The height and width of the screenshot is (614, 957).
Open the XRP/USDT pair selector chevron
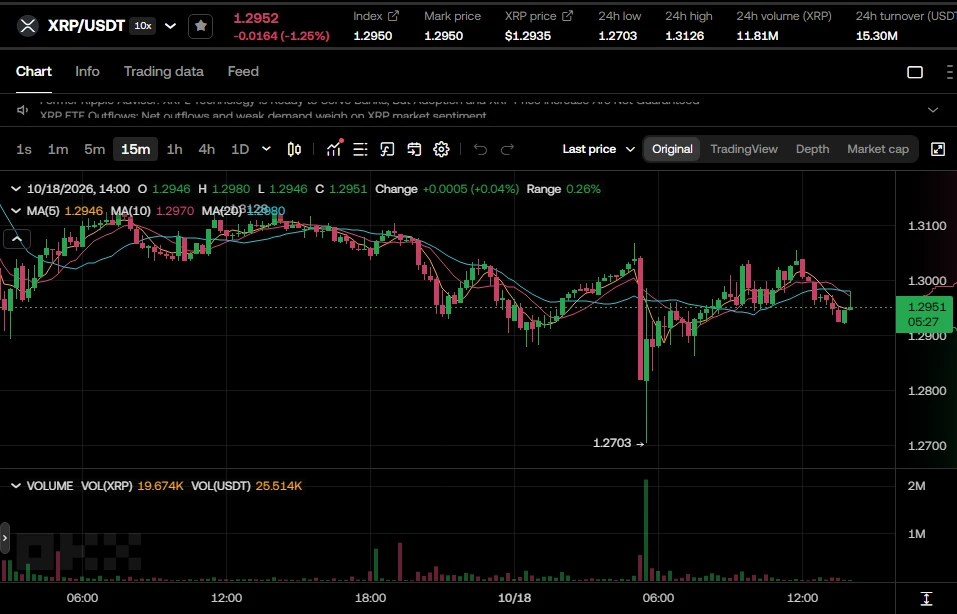coord(171,26)
